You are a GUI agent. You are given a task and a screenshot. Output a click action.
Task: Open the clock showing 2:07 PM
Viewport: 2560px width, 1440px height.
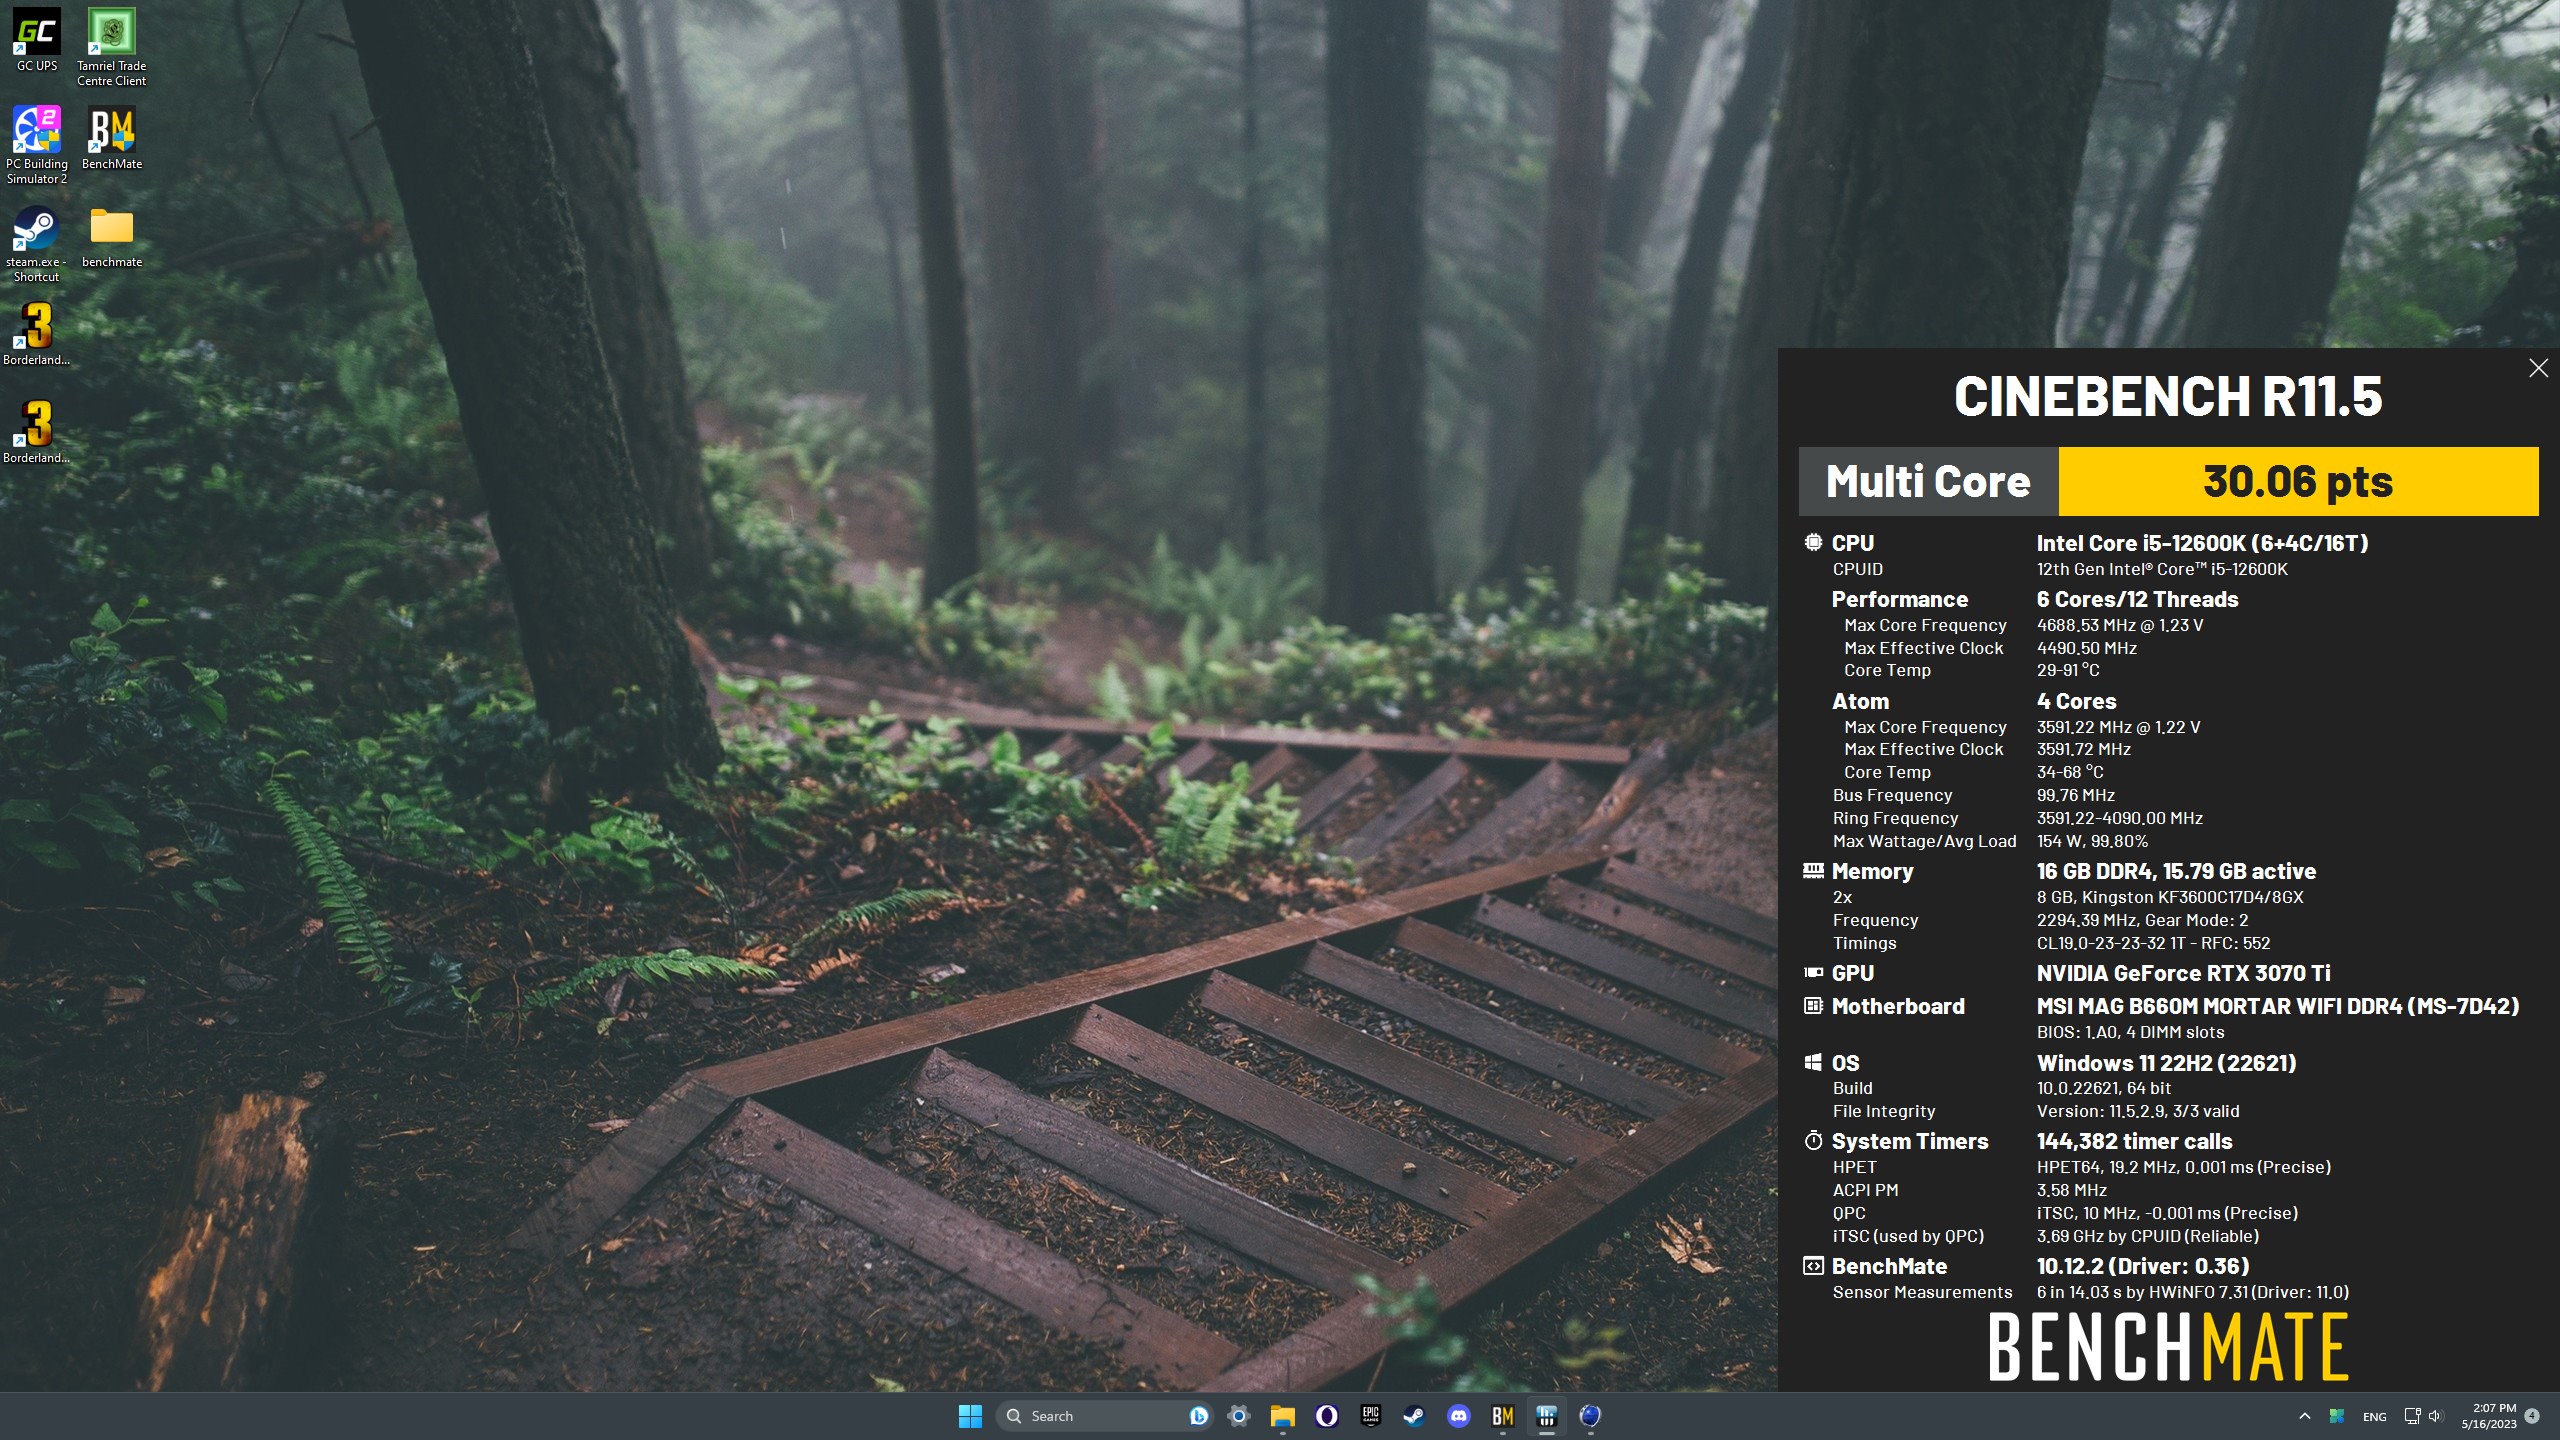pyautogui.click(x=2489, y=1416)
